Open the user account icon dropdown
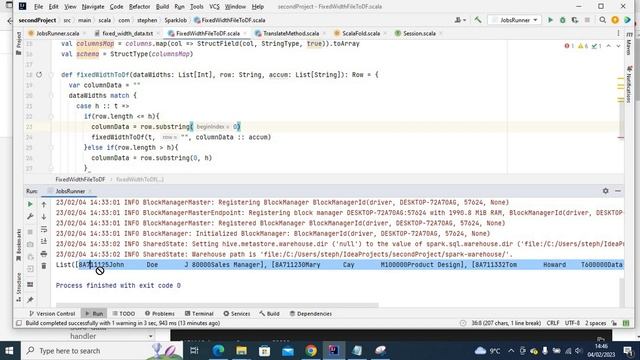Viewport: 640px width, 360px height. tap(460, 20)
